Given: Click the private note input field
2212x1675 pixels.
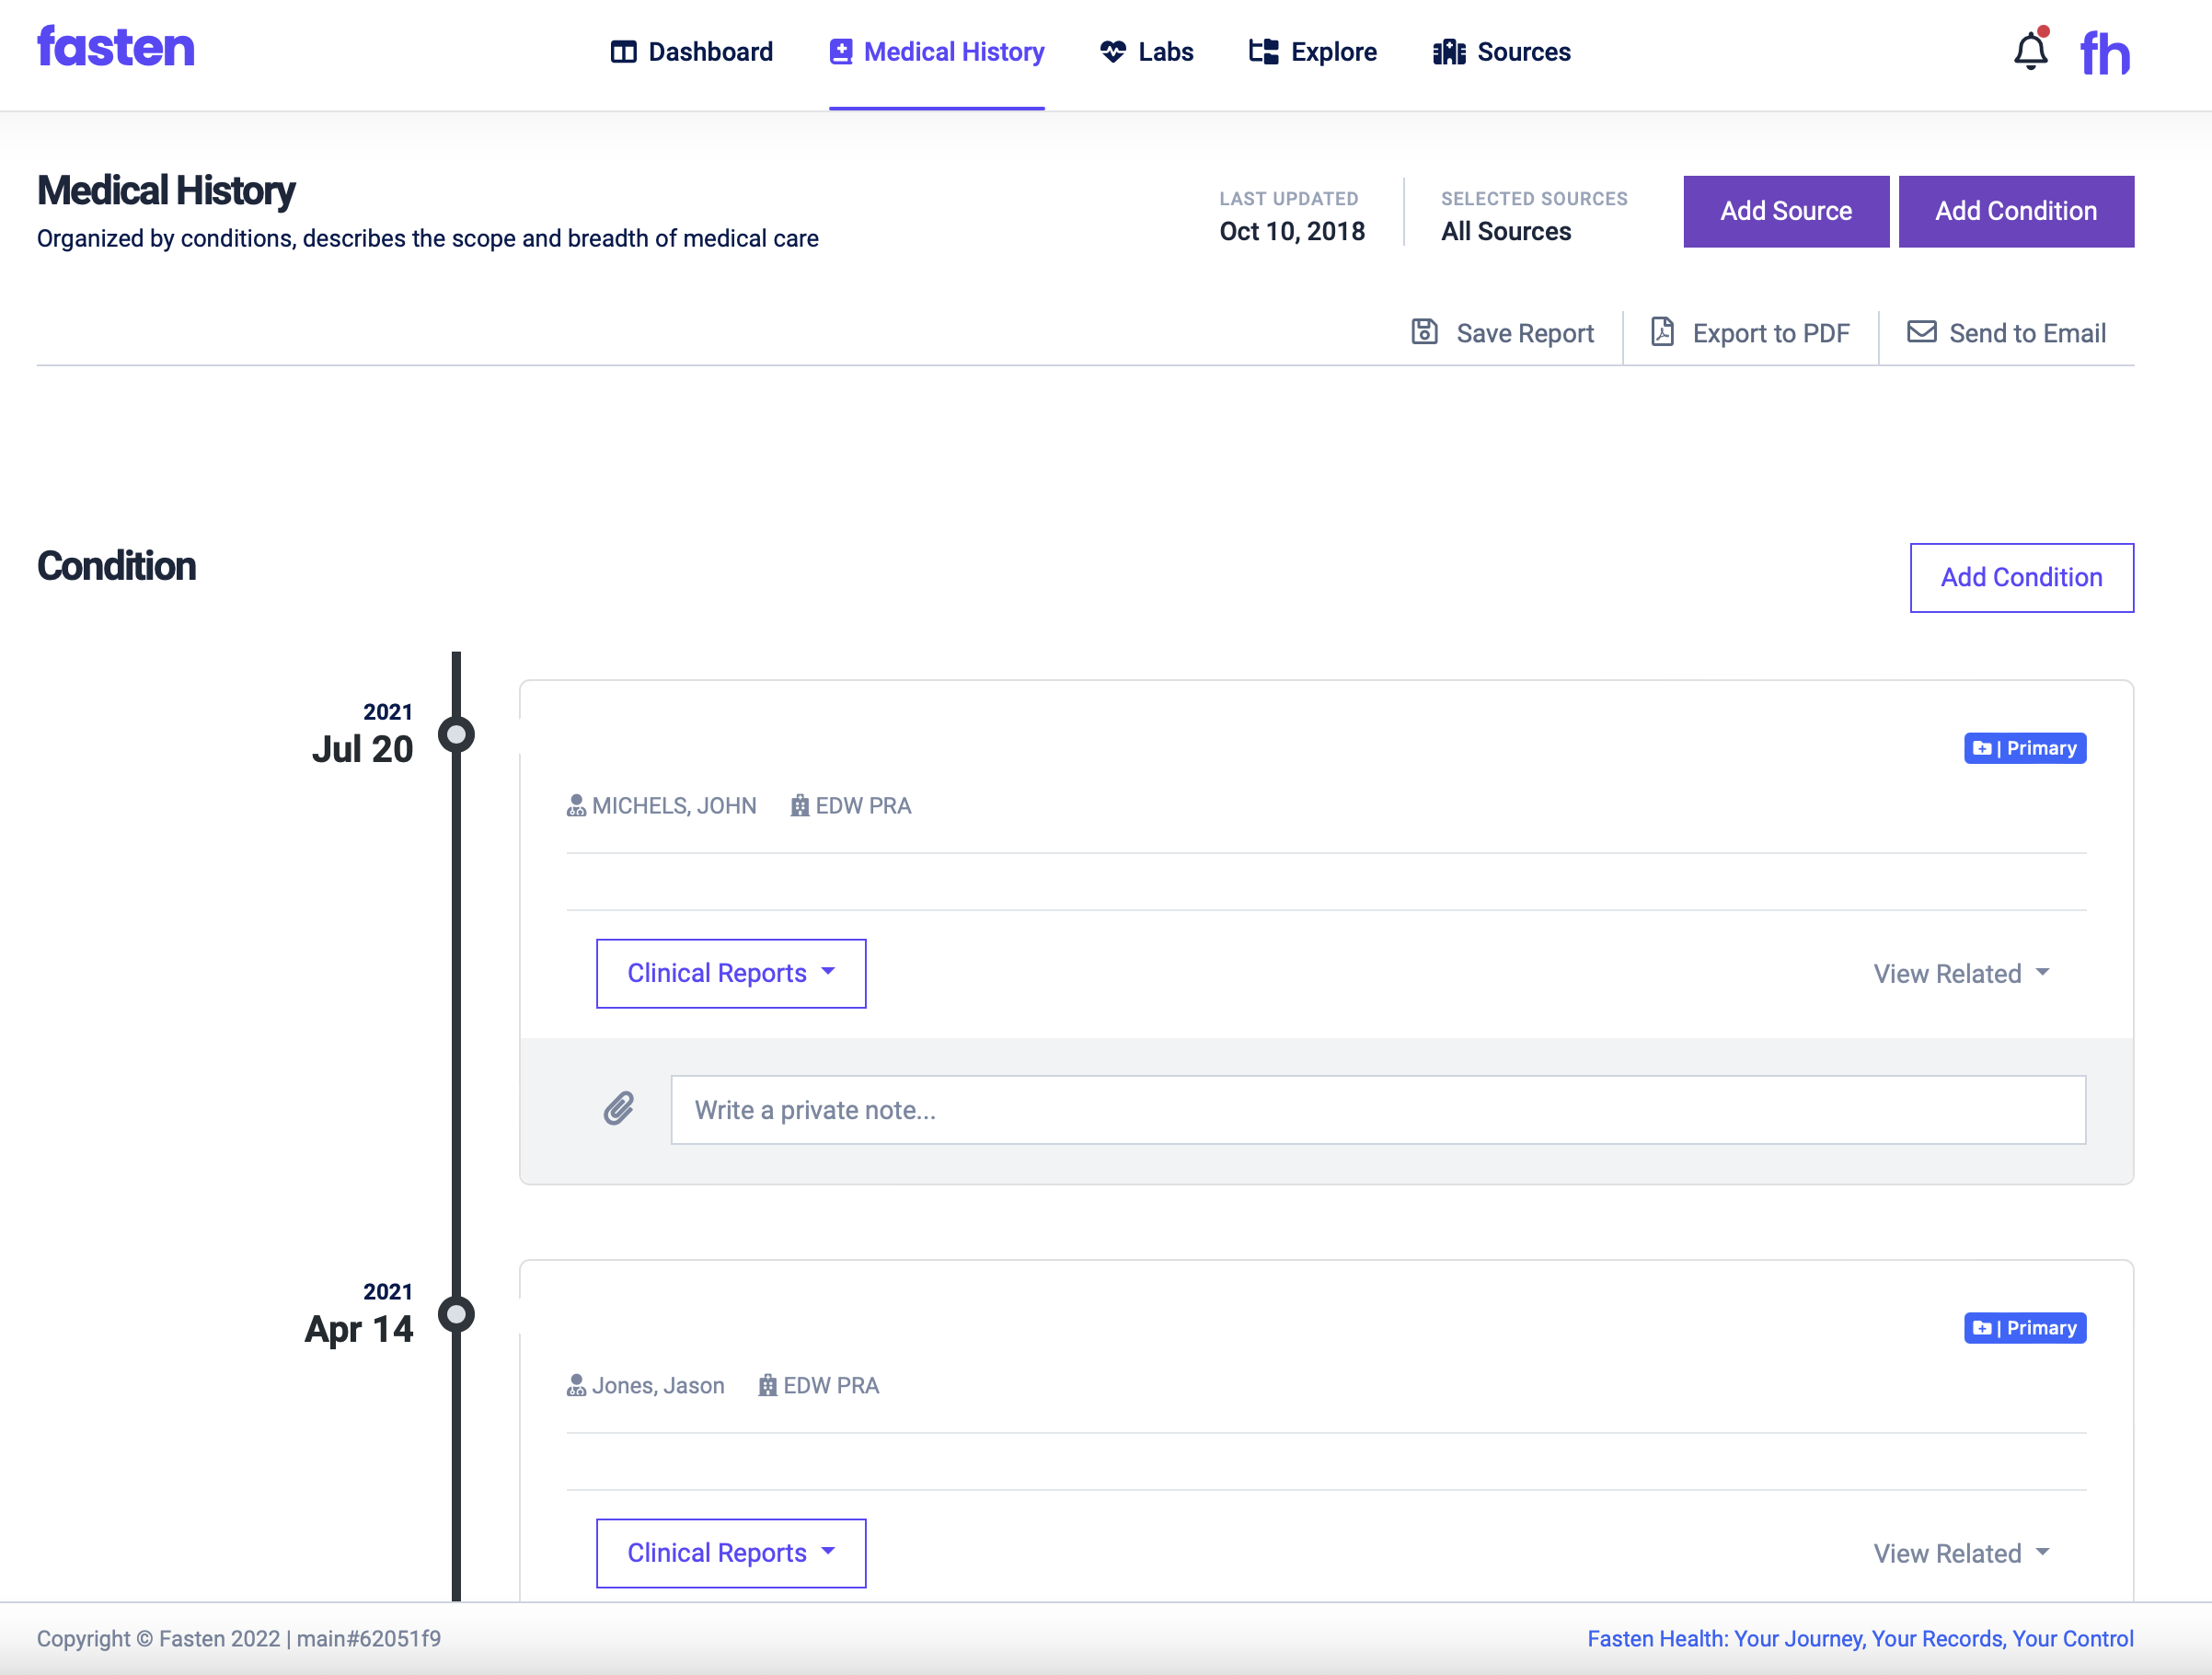Looking at the screenshot, I should pos(1377,1110).
